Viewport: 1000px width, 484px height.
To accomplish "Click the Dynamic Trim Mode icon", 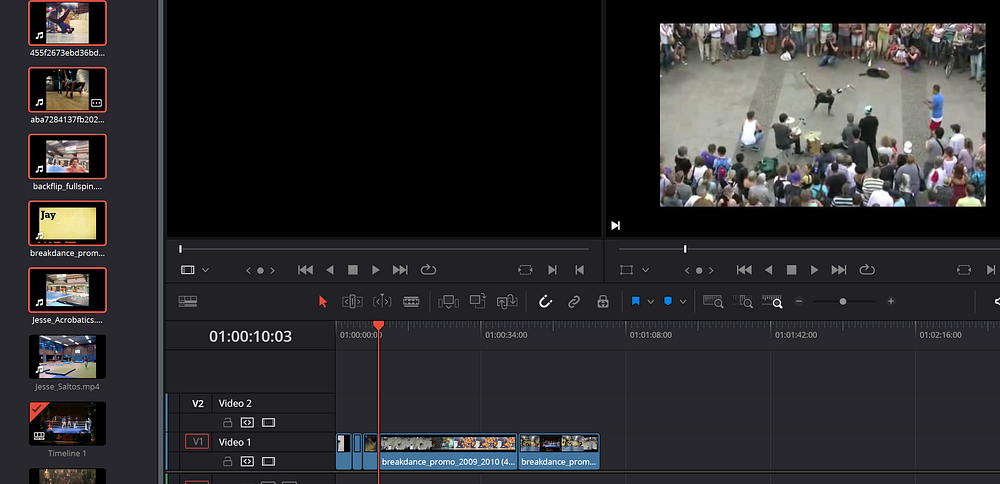I will (381, 301).
